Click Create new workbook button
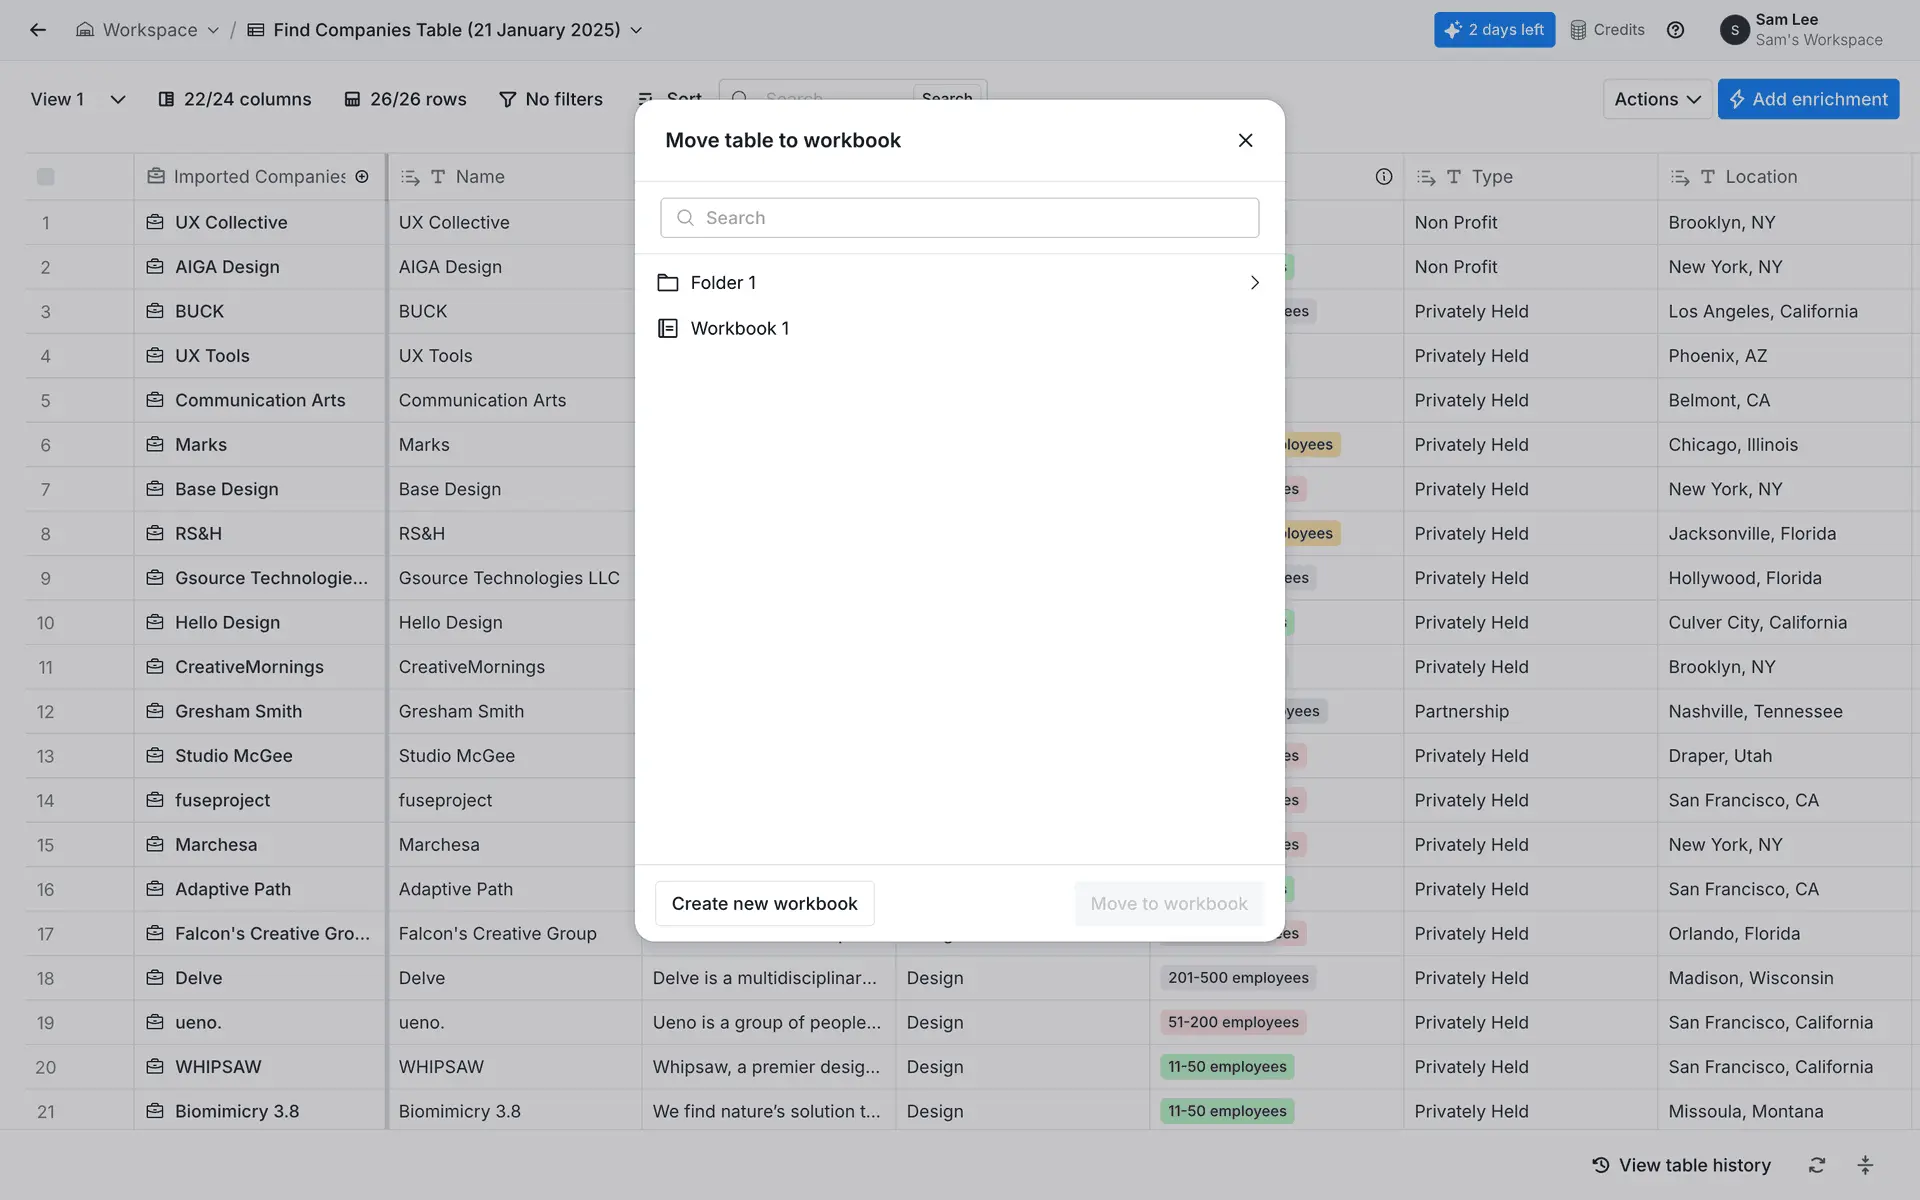 pyautogui.click(x=764, y=903)
